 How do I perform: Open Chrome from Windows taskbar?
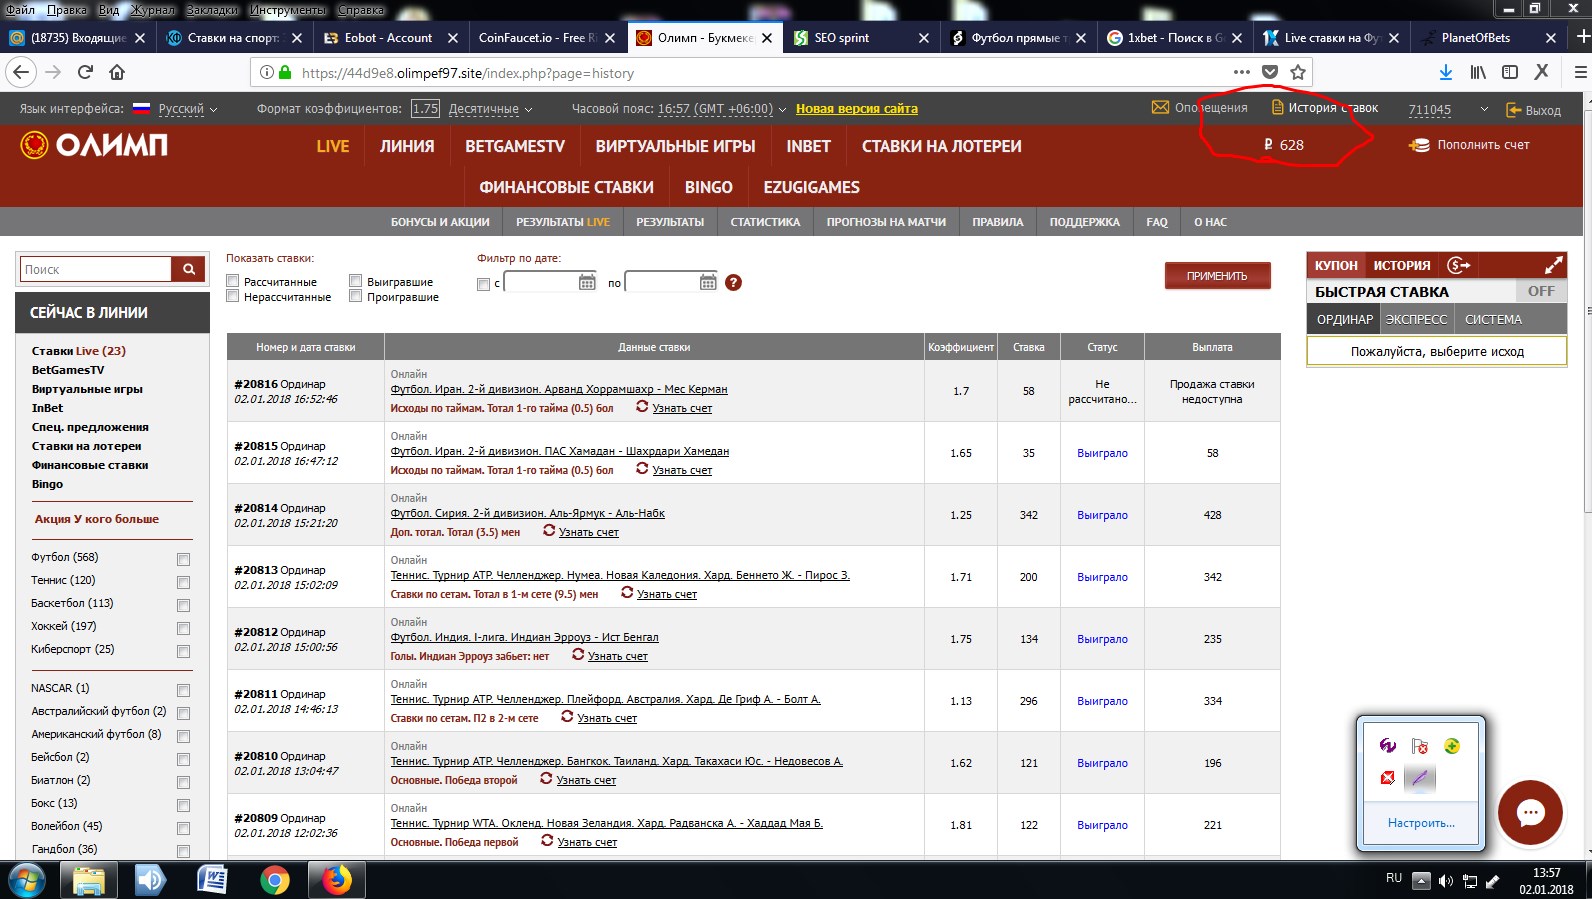pos(274,880)
